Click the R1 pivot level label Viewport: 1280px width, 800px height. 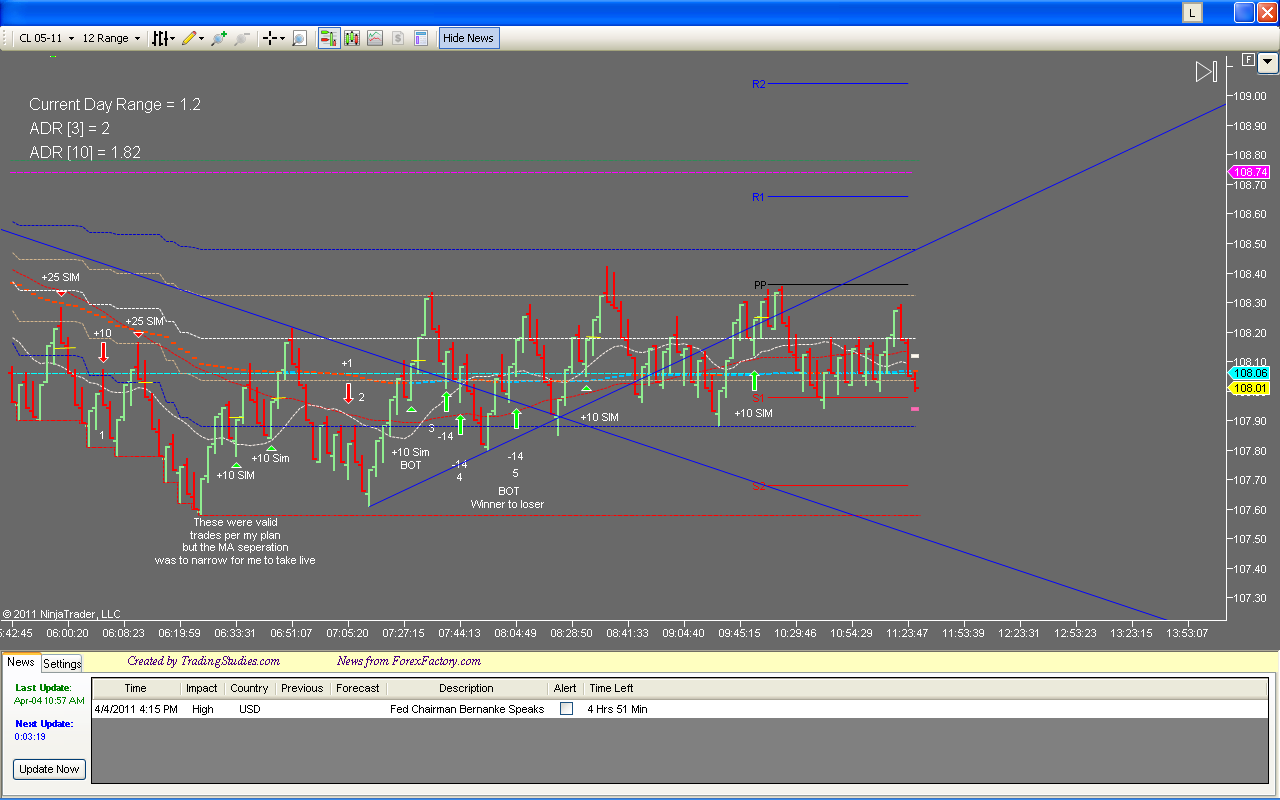759,197
